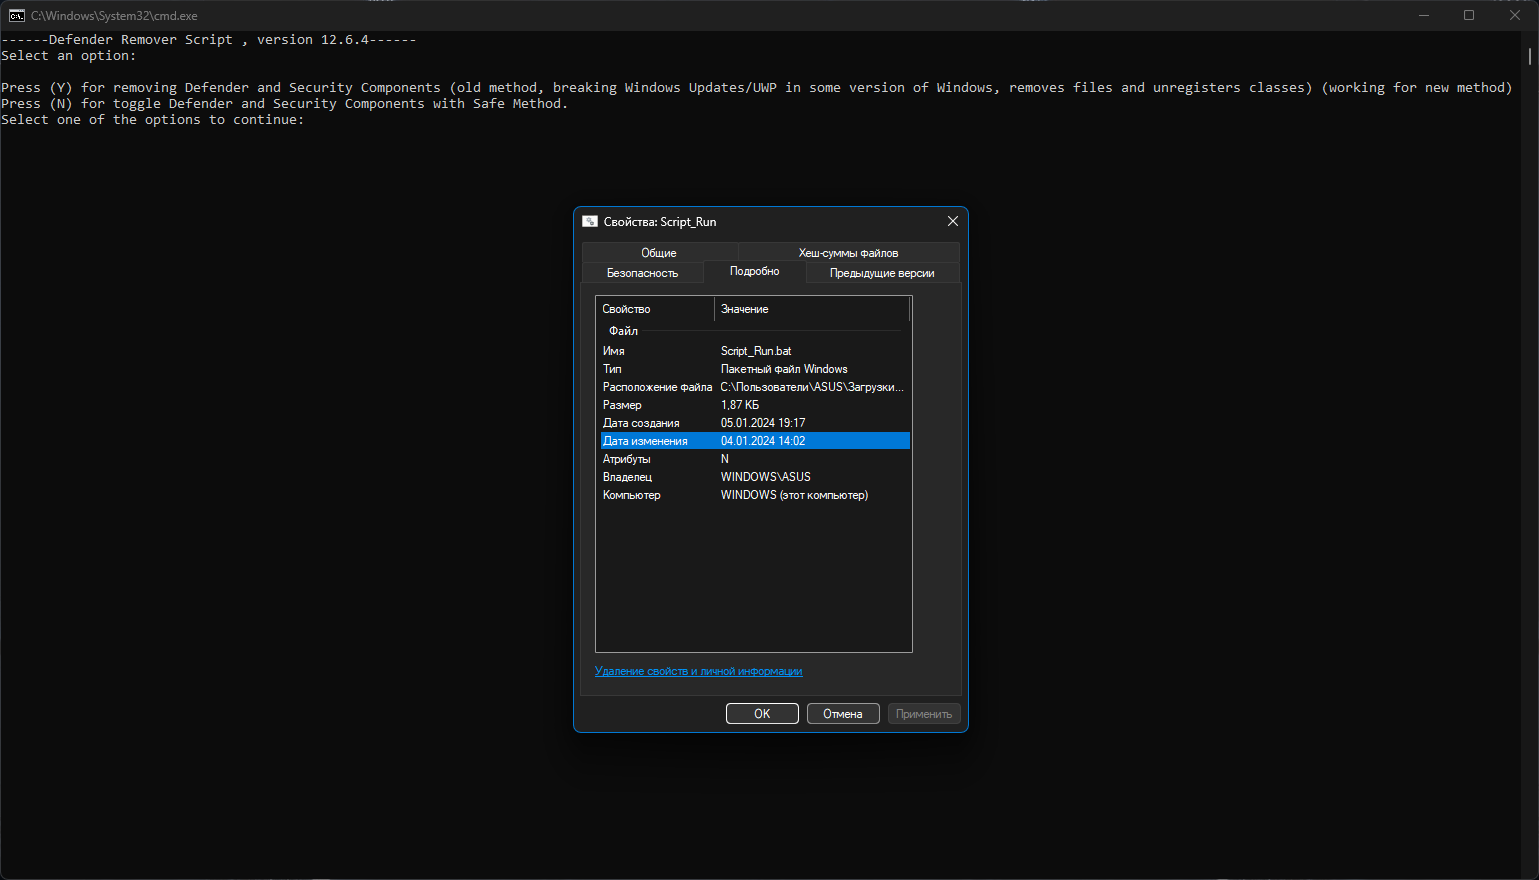Screen dimensions: 1539x880
Task: Click the Значение column header
Action: [812, 309]
